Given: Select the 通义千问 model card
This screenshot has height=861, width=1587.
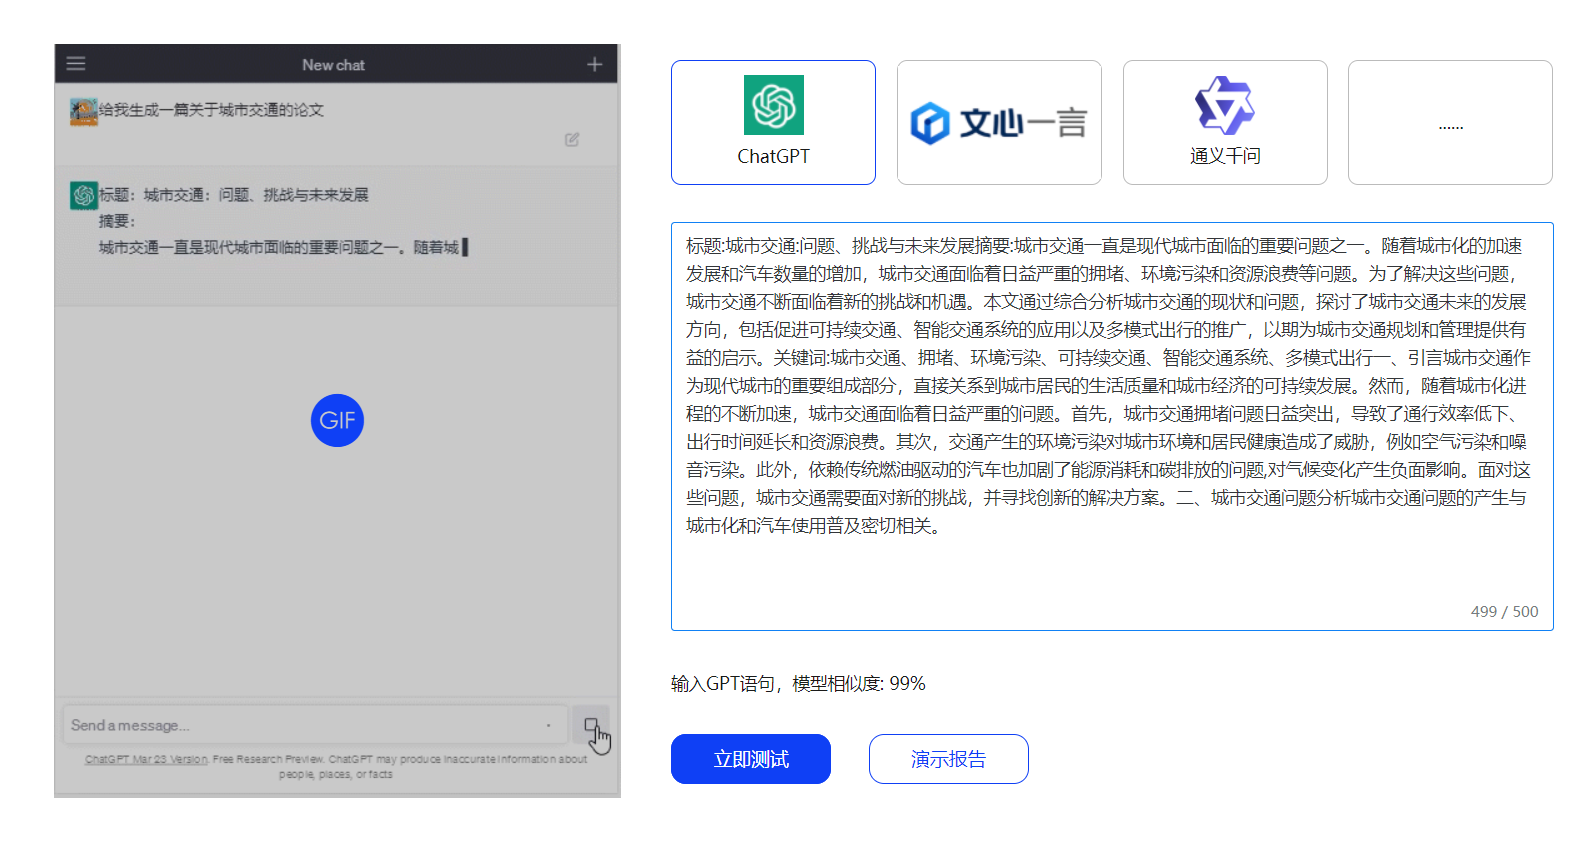Looking at the screenshot, I should [1225, 122].
